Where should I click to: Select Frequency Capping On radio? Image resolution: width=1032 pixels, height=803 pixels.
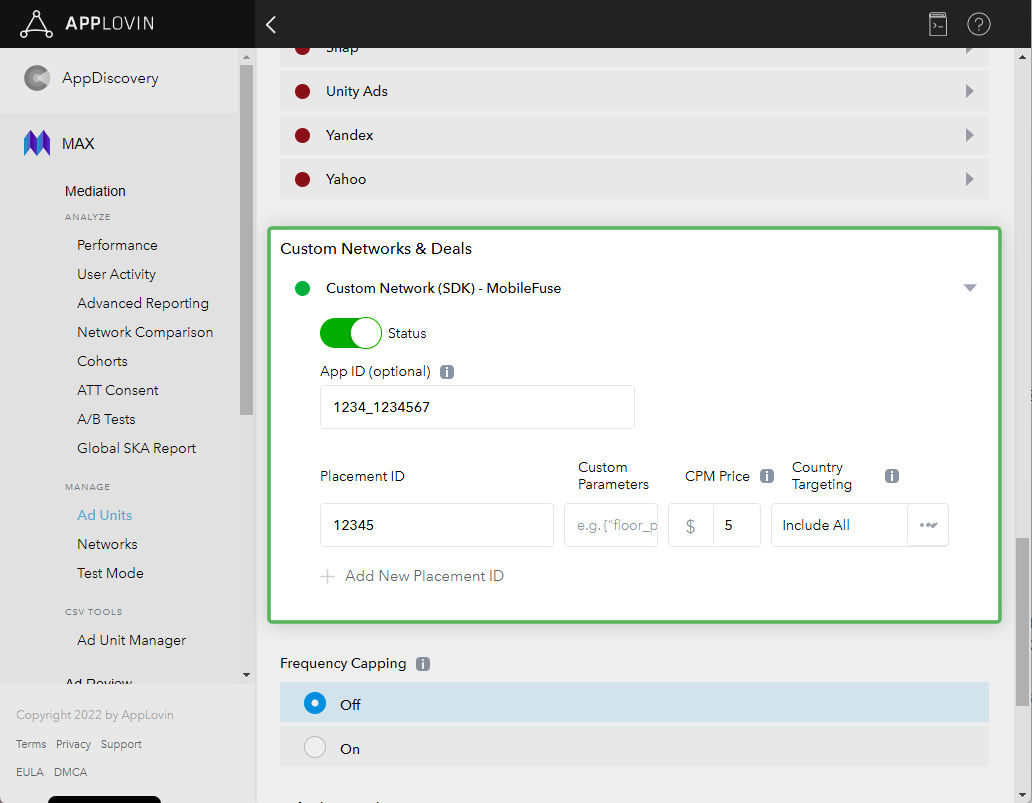pos(315,747)
